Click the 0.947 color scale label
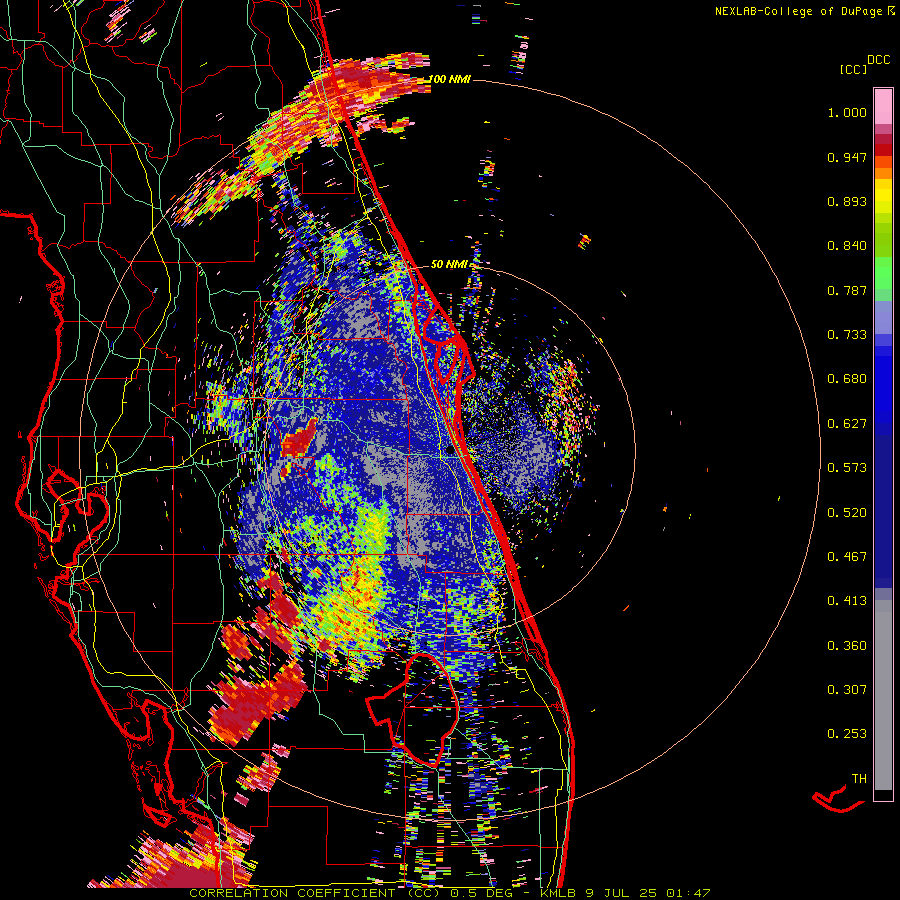This screenshot has height=900, width=900. point(847,157)
